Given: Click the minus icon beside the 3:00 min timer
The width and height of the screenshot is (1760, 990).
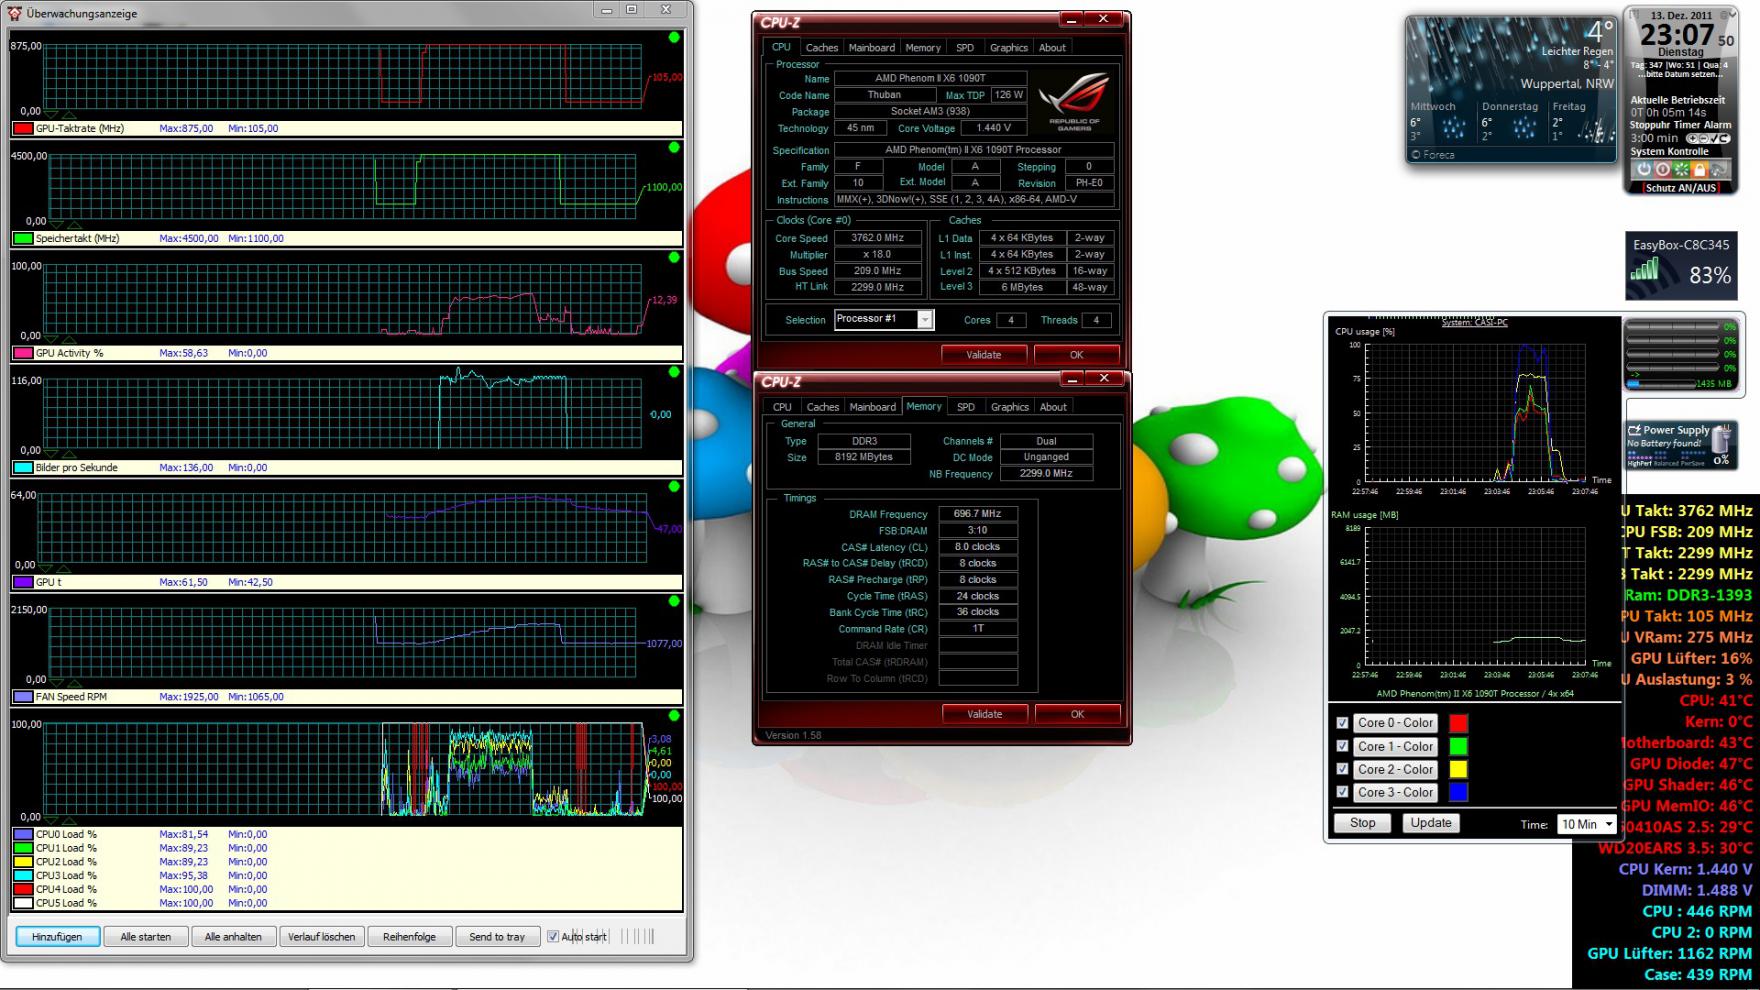Looking at the screenshot, I should [1702, 139].
